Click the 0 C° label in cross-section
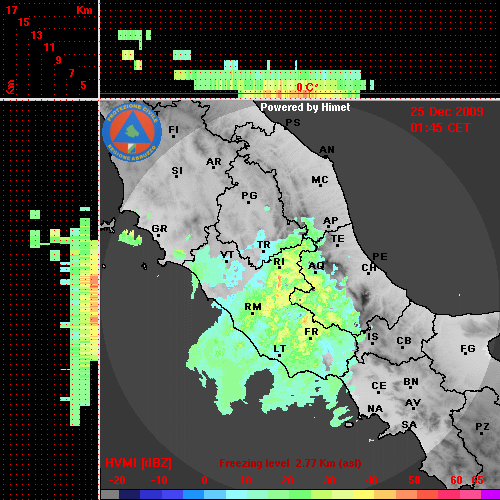The image size is (500, 500). [x=307, y=87]
